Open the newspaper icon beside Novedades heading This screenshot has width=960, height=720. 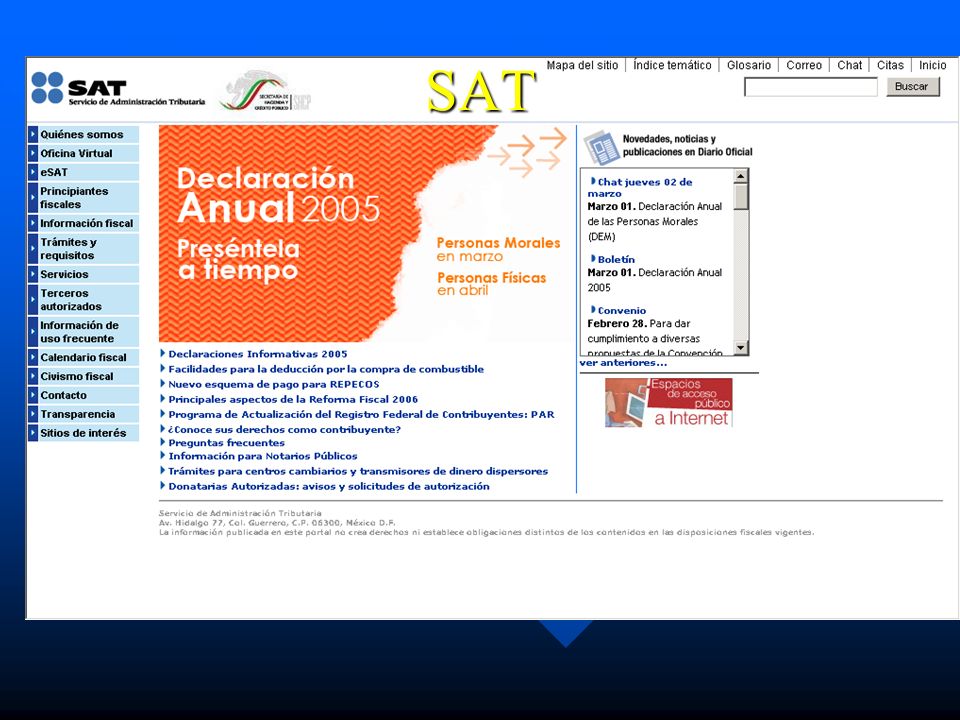click(x=601, y=147)
